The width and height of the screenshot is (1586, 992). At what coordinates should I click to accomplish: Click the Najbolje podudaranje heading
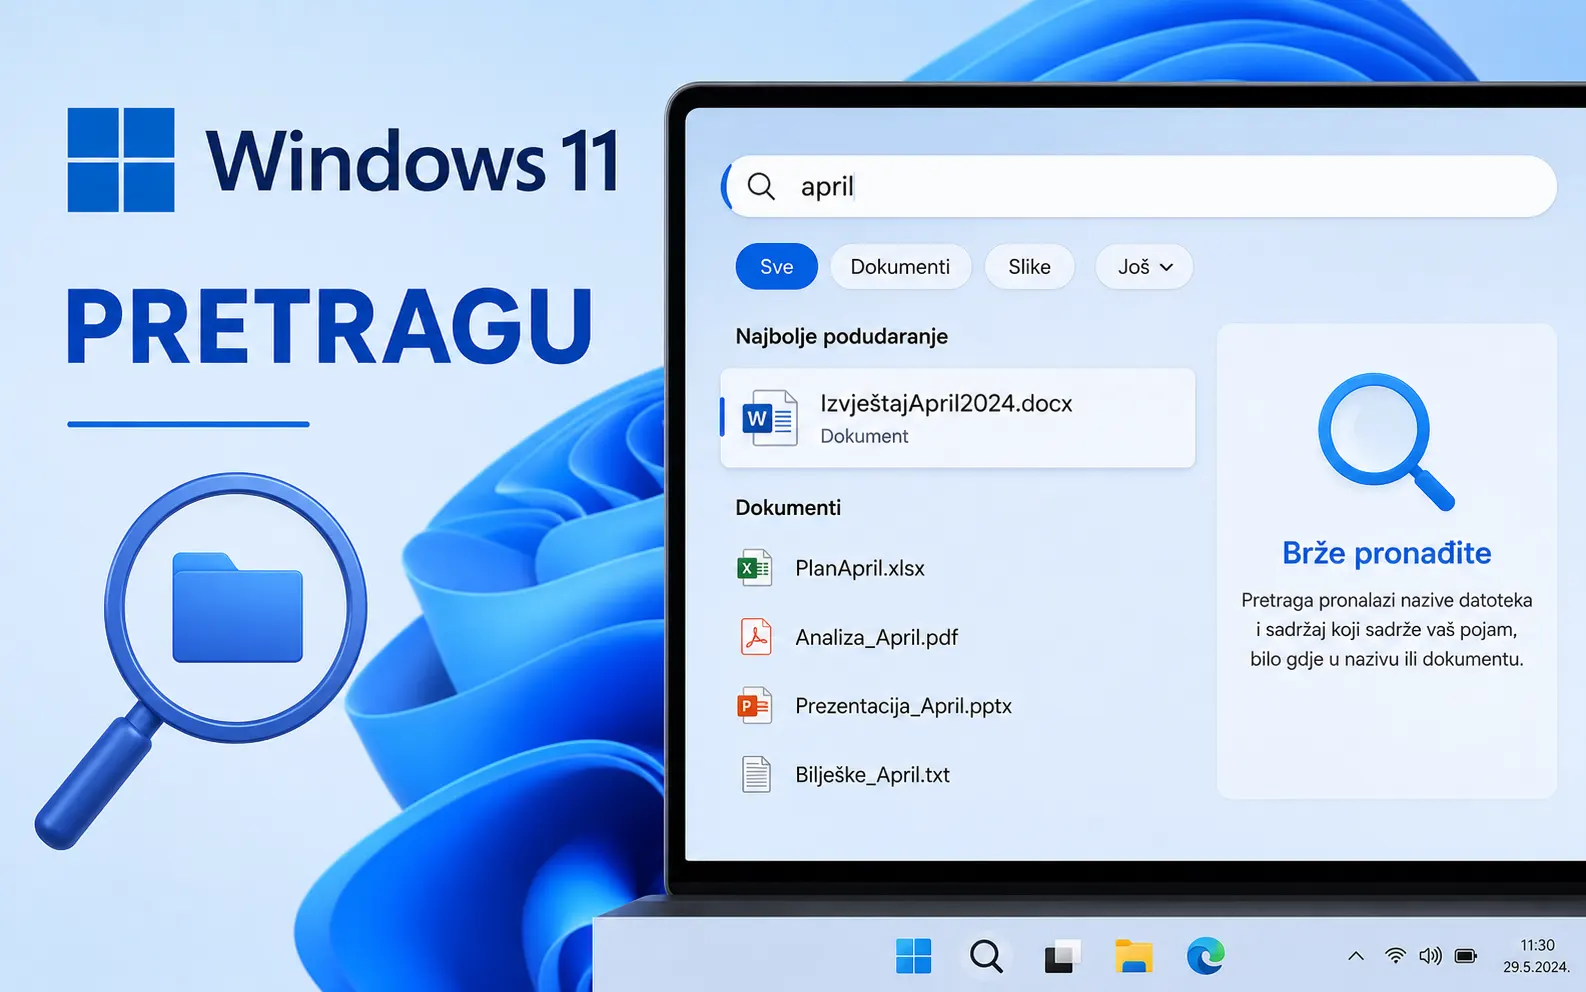coord(842,337)
